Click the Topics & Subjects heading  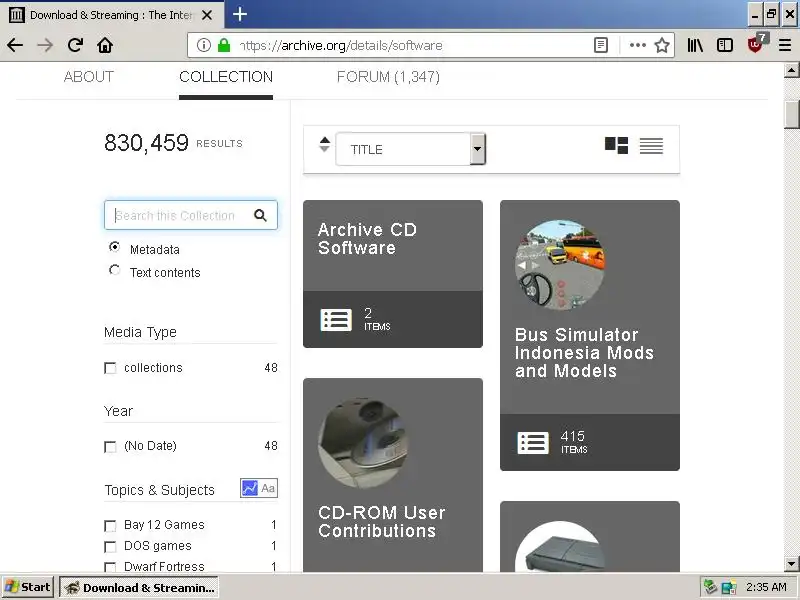[x=160, y=490]
